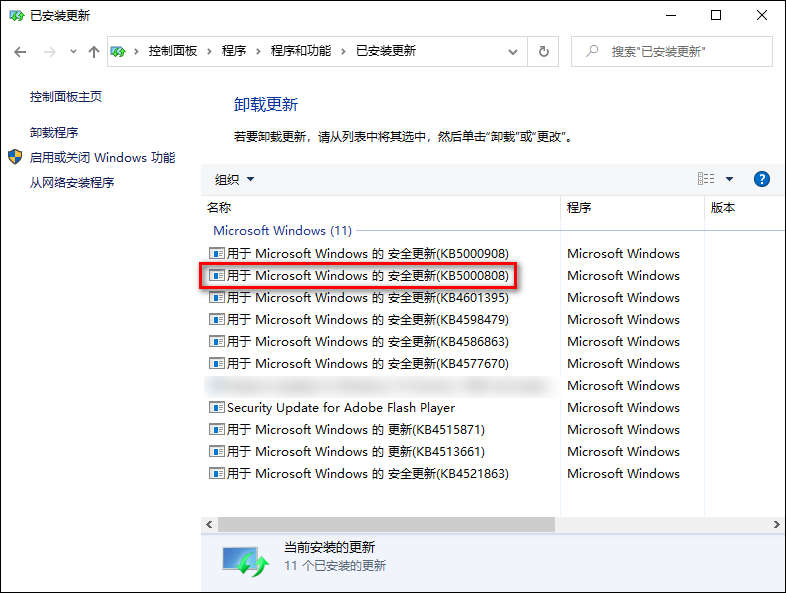
Task: Collapse the Microsoft Windows (11) group
Action: click(282, 231)
